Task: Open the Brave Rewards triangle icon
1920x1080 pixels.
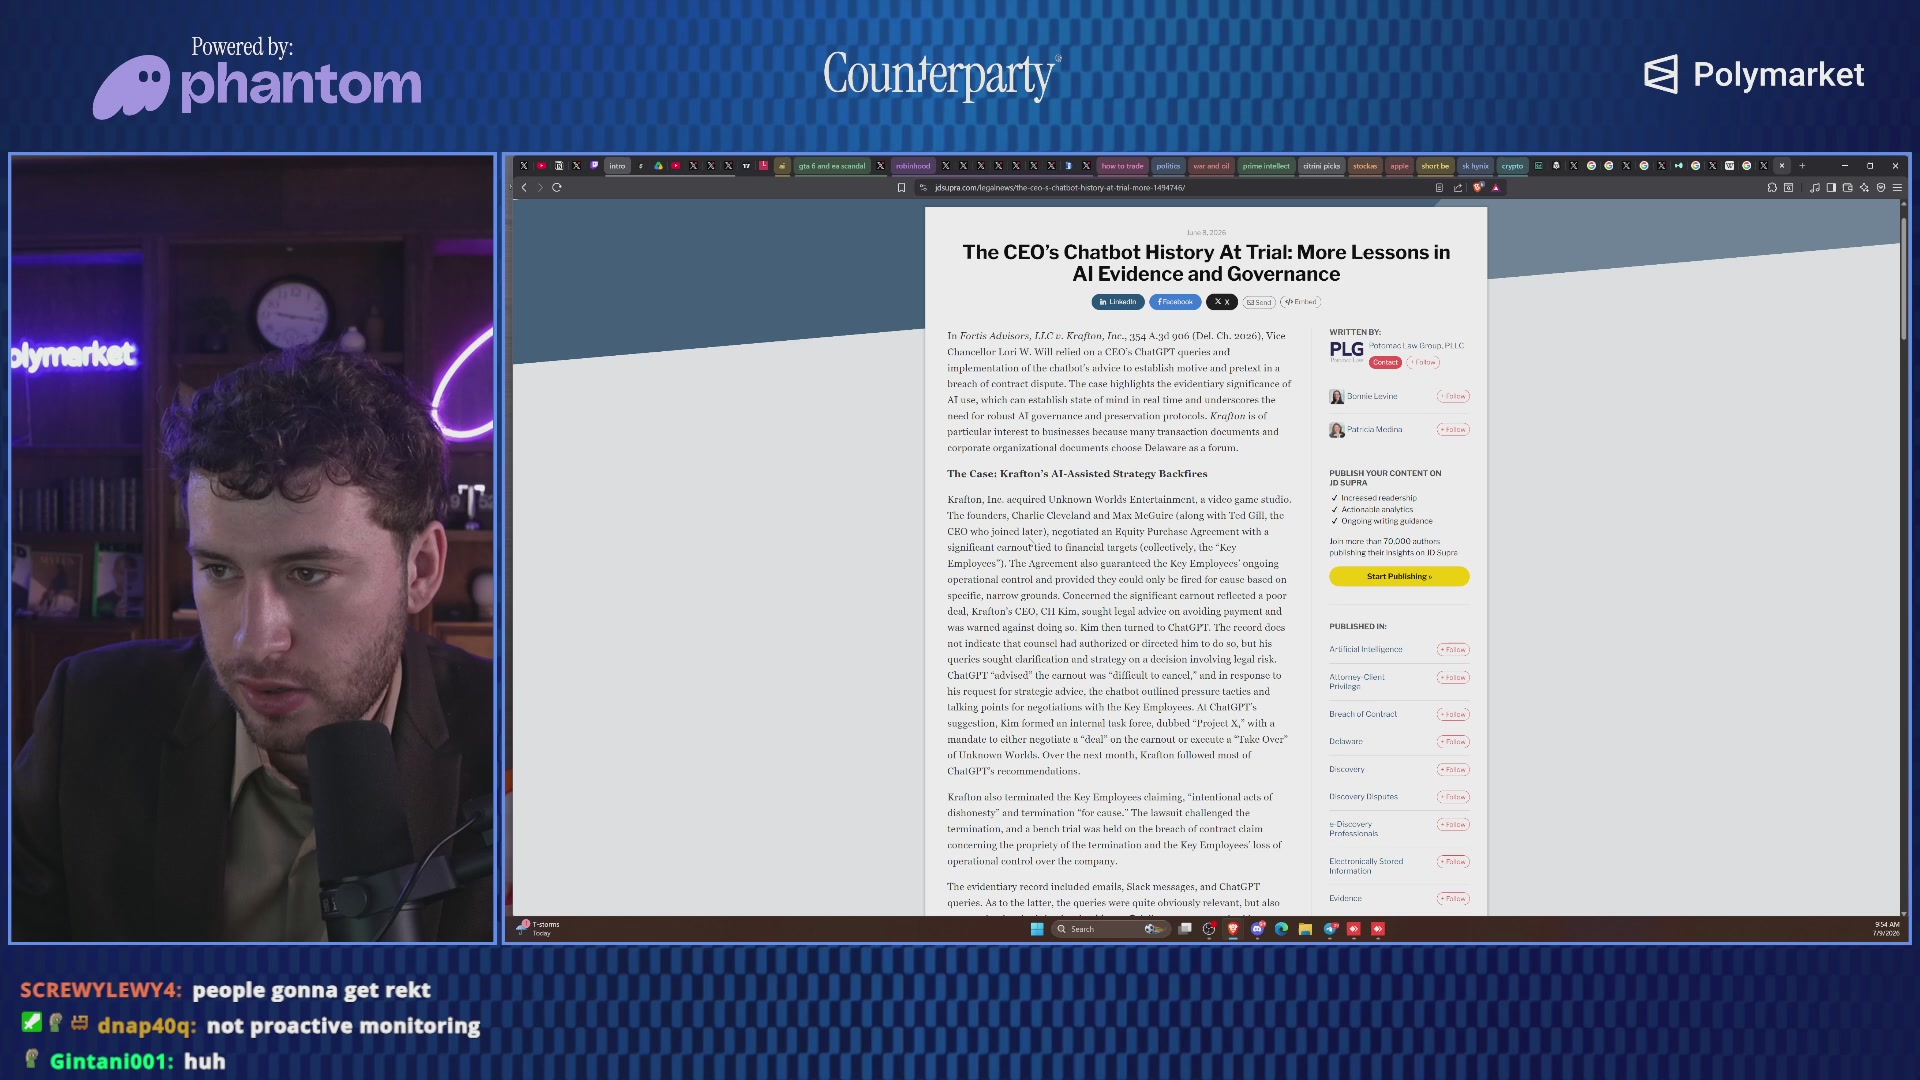Action: coord(1496,187)
